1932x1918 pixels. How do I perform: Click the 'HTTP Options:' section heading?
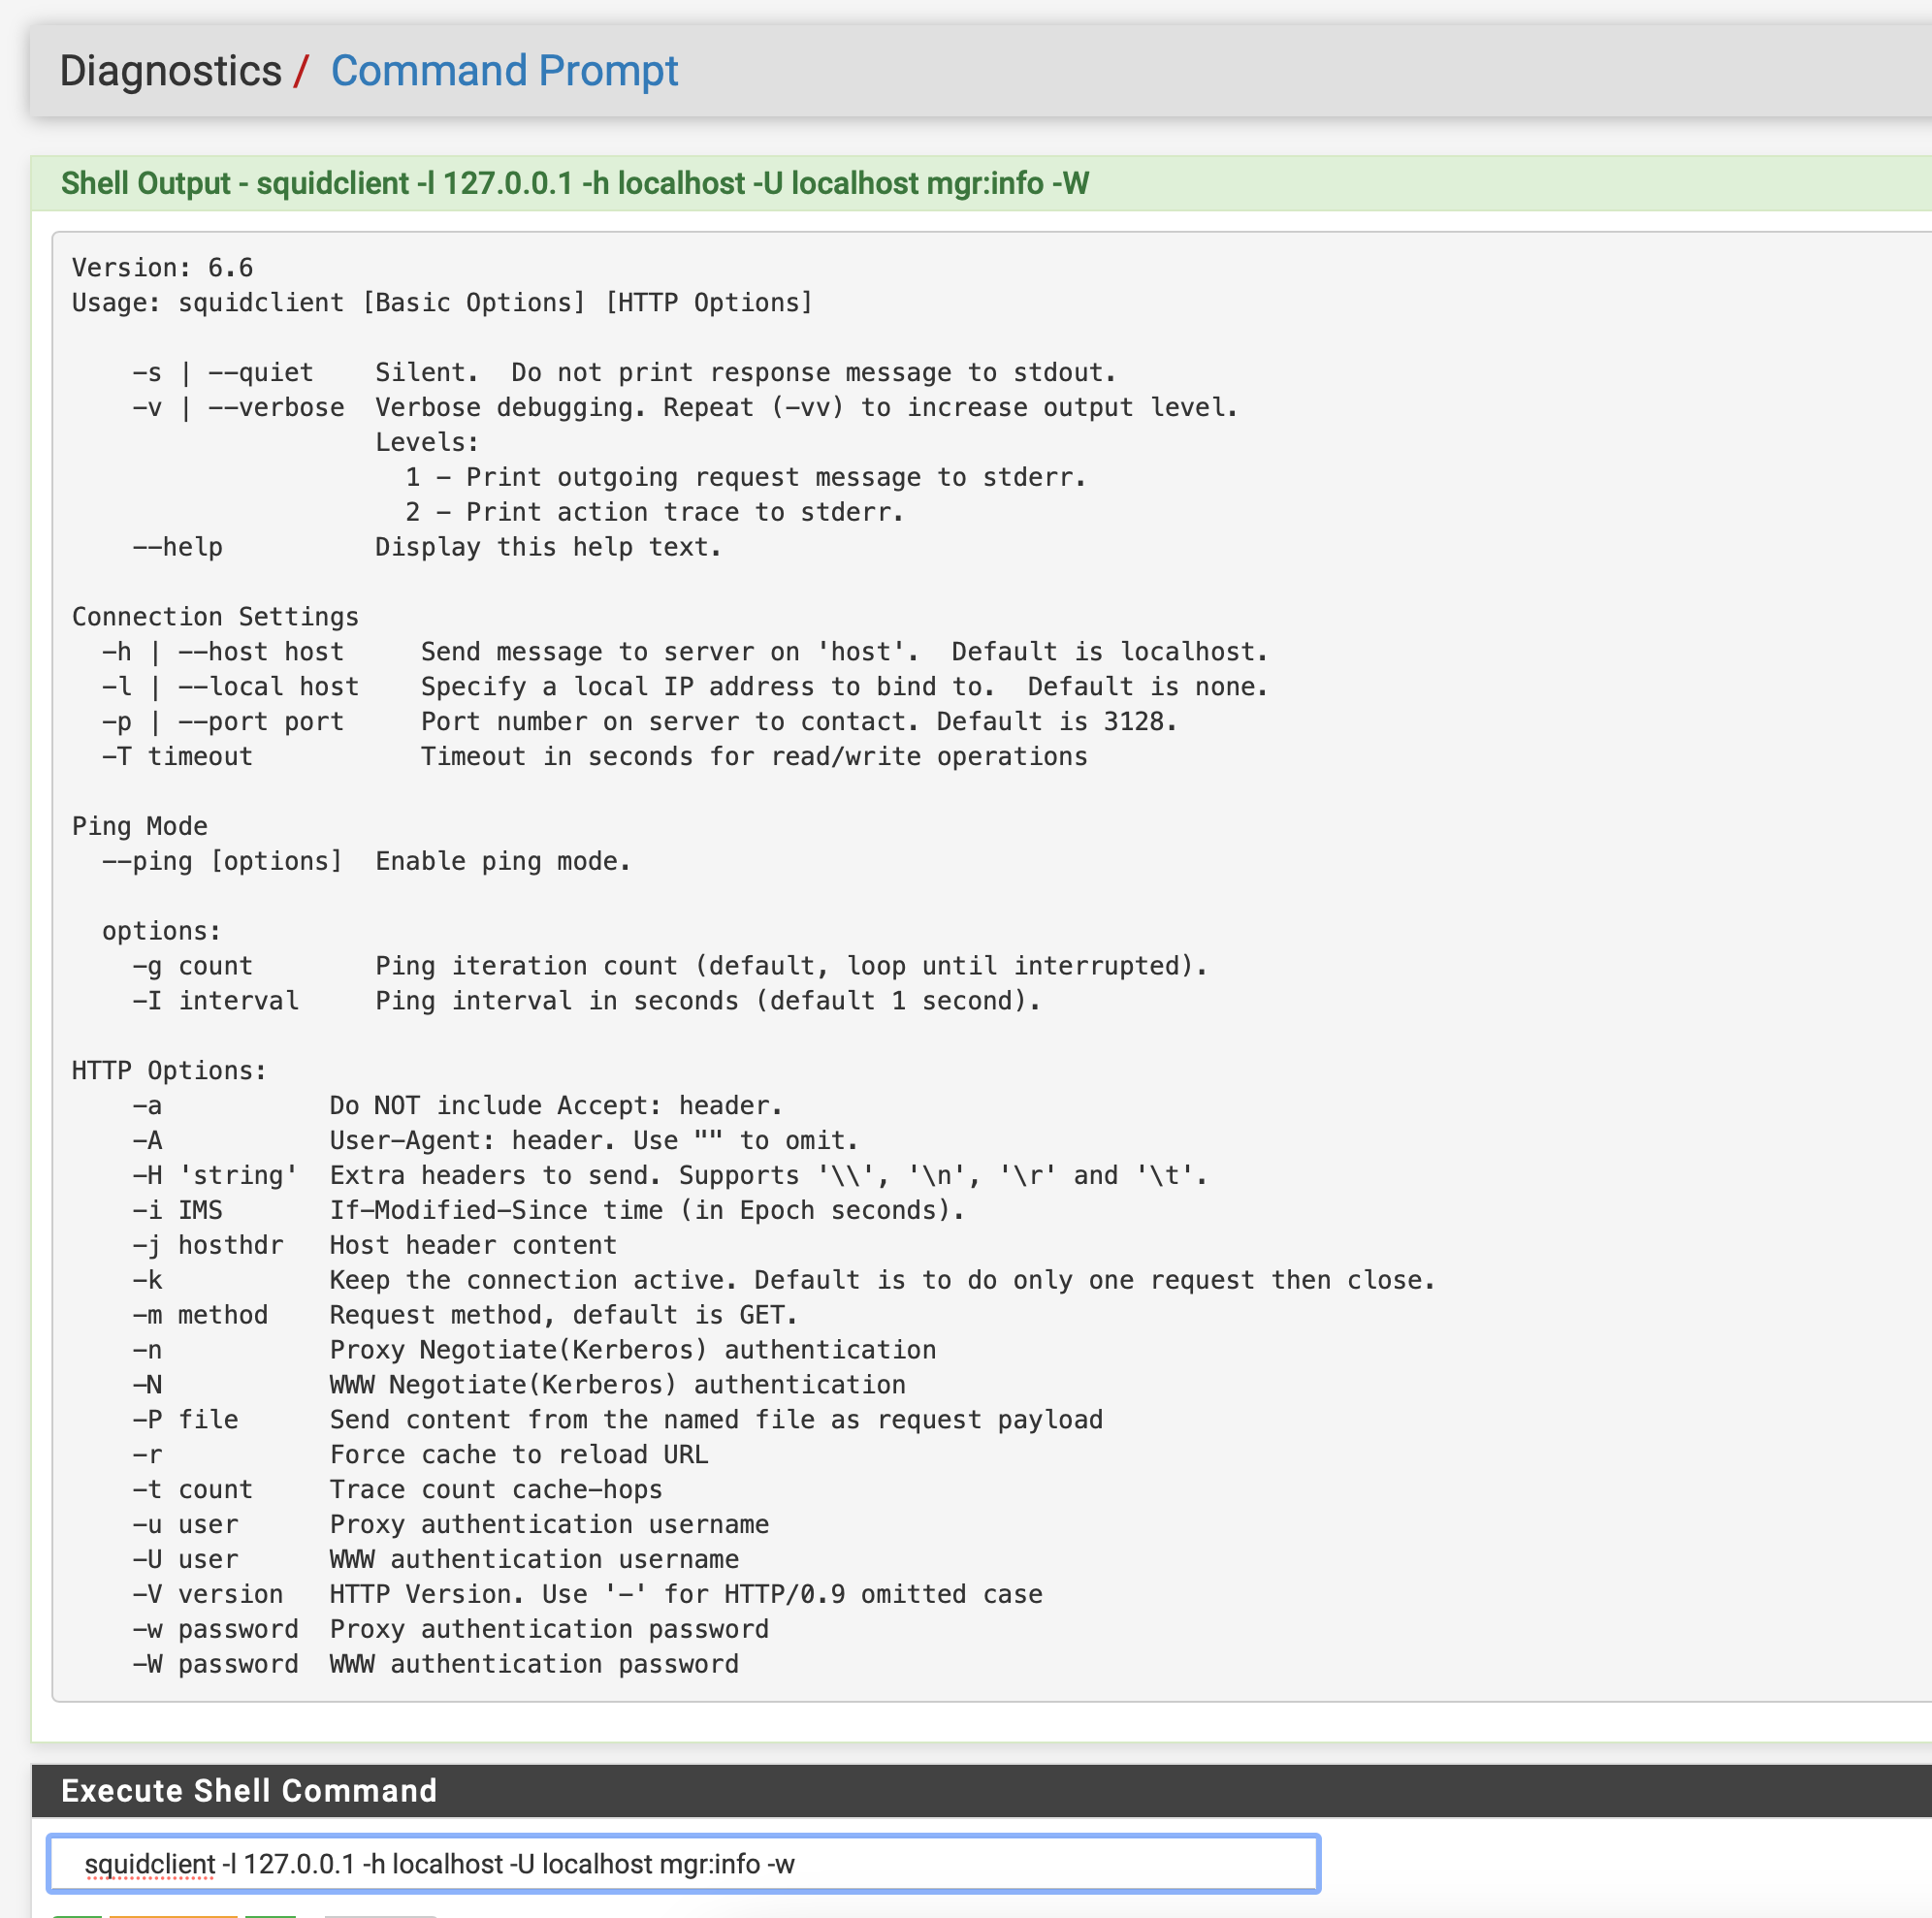(170, 1071)
